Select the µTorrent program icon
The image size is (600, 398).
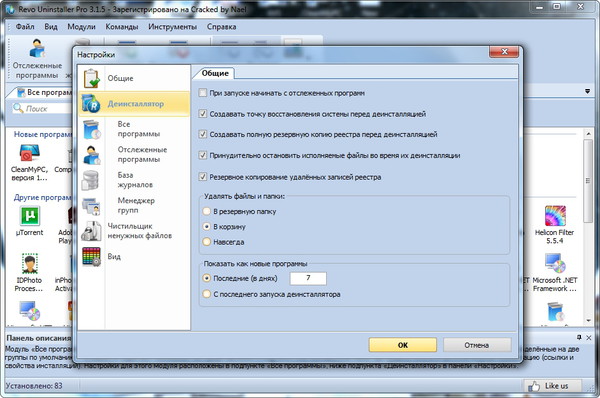tap(29, 216)
